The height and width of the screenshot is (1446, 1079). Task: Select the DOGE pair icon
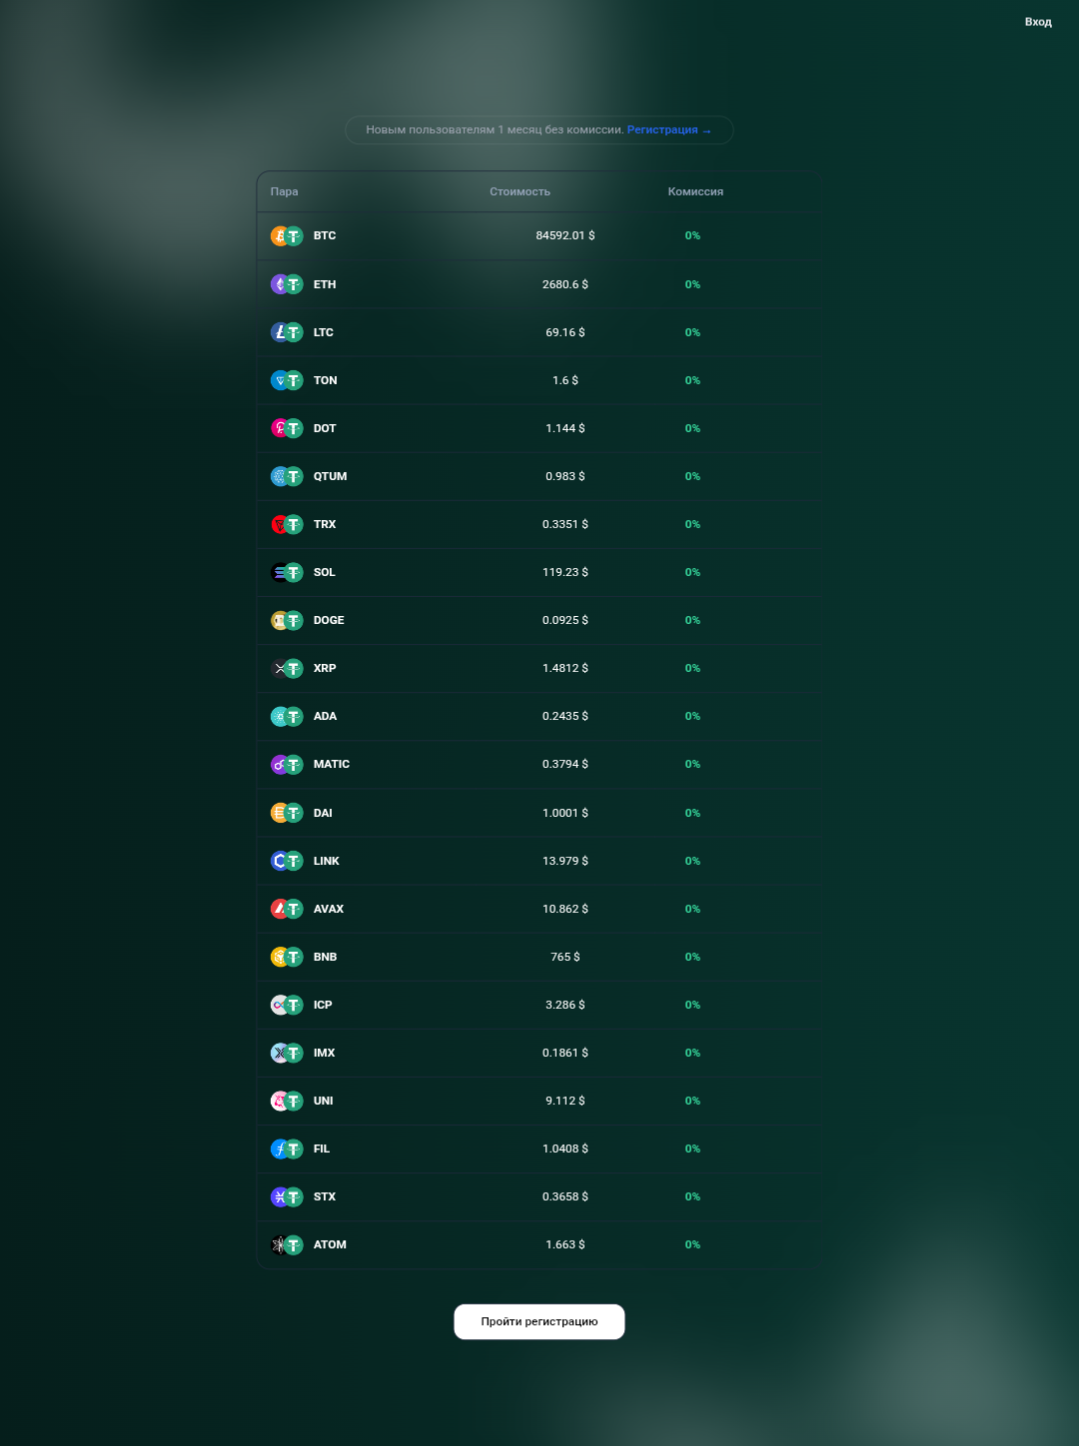pyautogui.click(x=286, y=620)
